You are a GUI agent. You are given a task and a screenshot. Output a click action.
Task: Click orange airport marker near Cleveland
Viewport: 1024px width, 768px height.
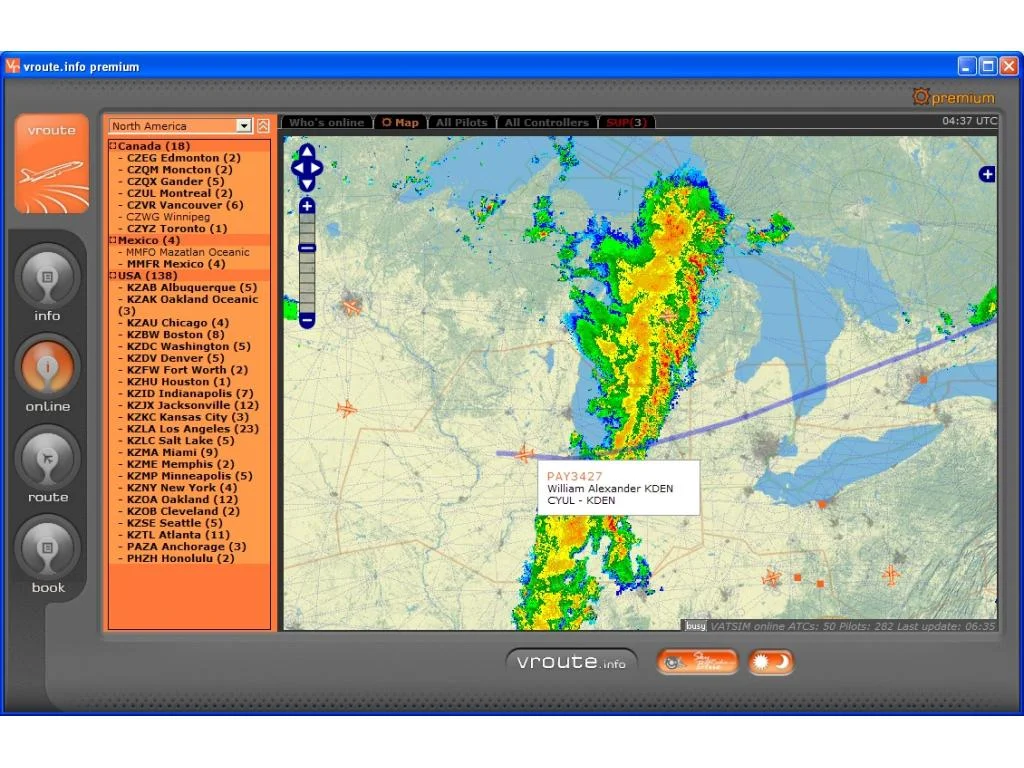pos(822,504)
